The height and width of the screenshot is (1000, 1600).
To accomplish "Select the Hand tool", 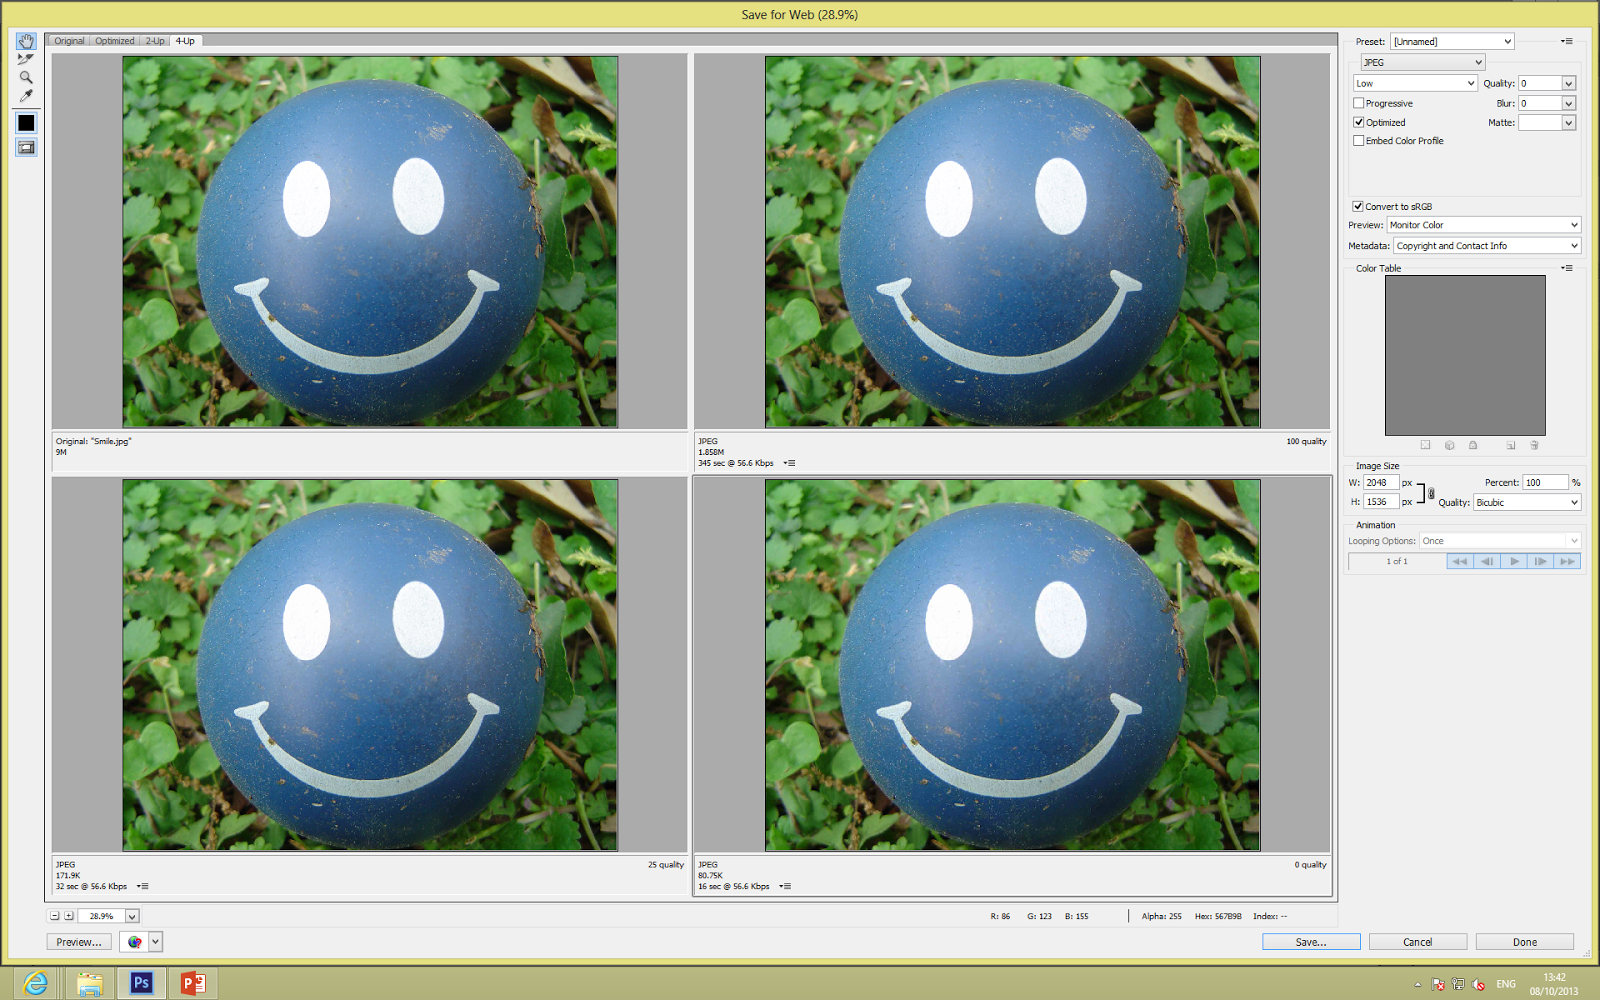I will point(26,41).
